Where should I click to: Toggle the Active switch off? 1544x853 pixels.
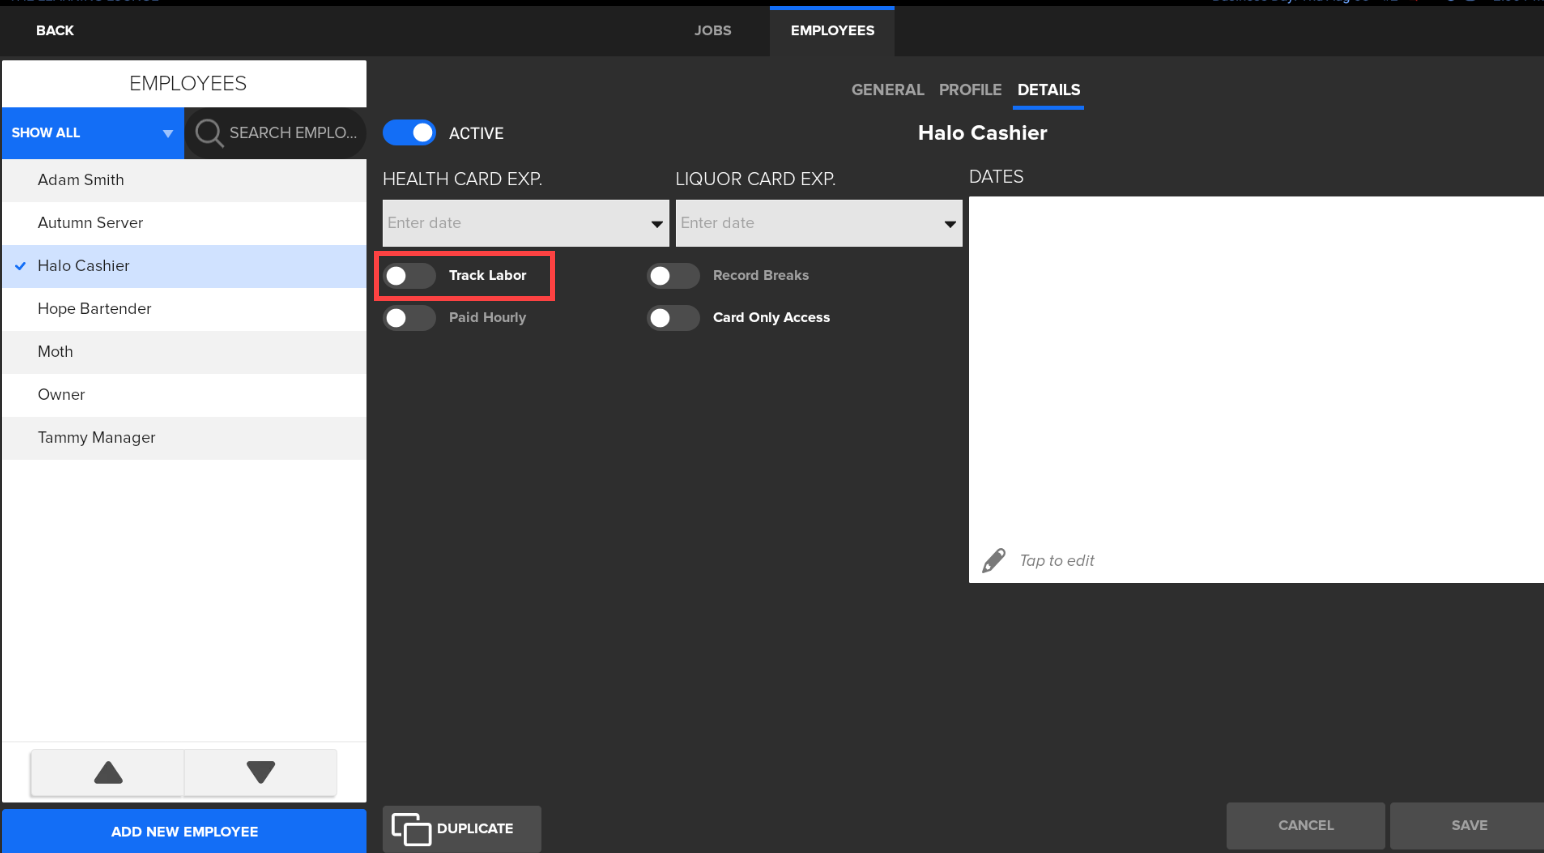point(410,133)
